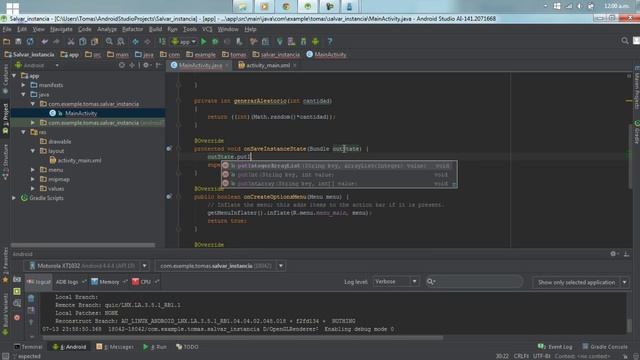Click the project panel gear icon
This screenshot has width=640, height=360.
coord(146,65)
